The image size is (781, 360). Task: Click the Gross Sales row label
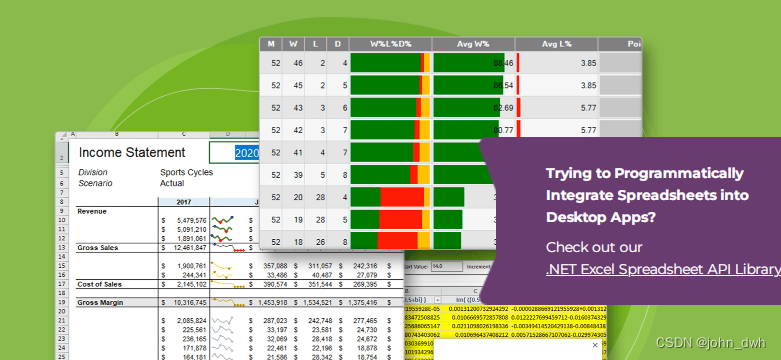click(98, 247)
